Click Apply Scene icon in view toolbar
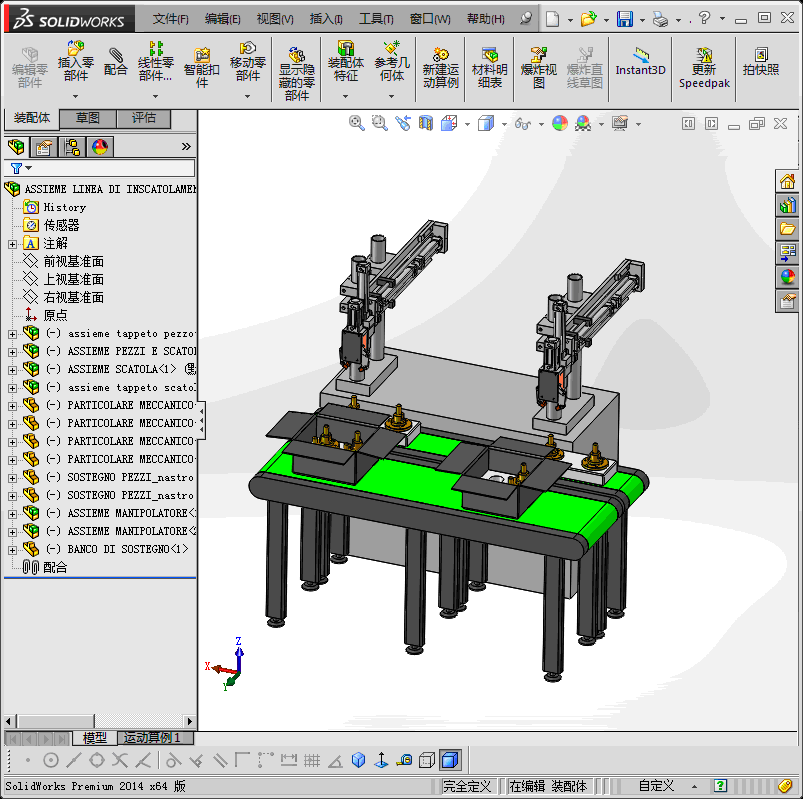The width and height of the screenshot is (803, 799). [x=583, y=123]
